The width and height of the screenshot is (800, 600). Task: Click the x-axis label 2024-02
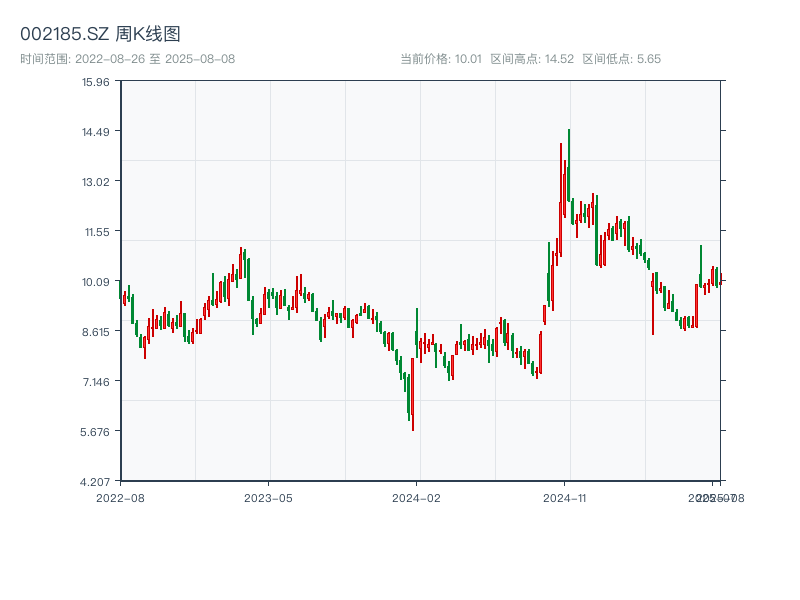416,498
